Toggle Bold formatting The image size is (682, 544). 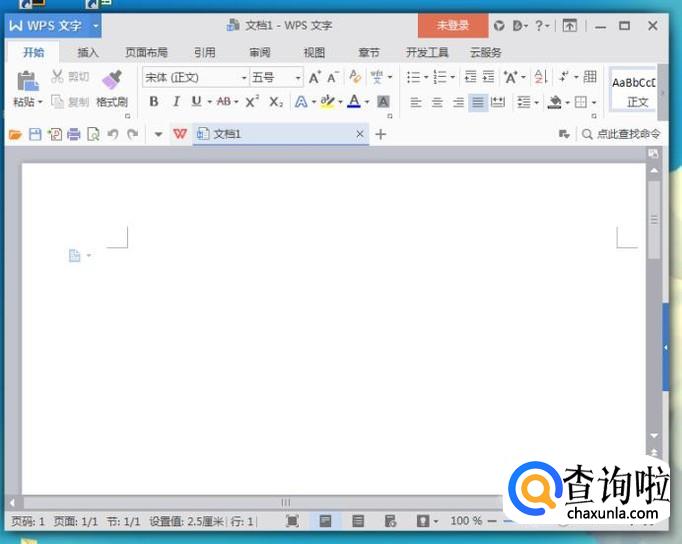(x=154, y=102)
